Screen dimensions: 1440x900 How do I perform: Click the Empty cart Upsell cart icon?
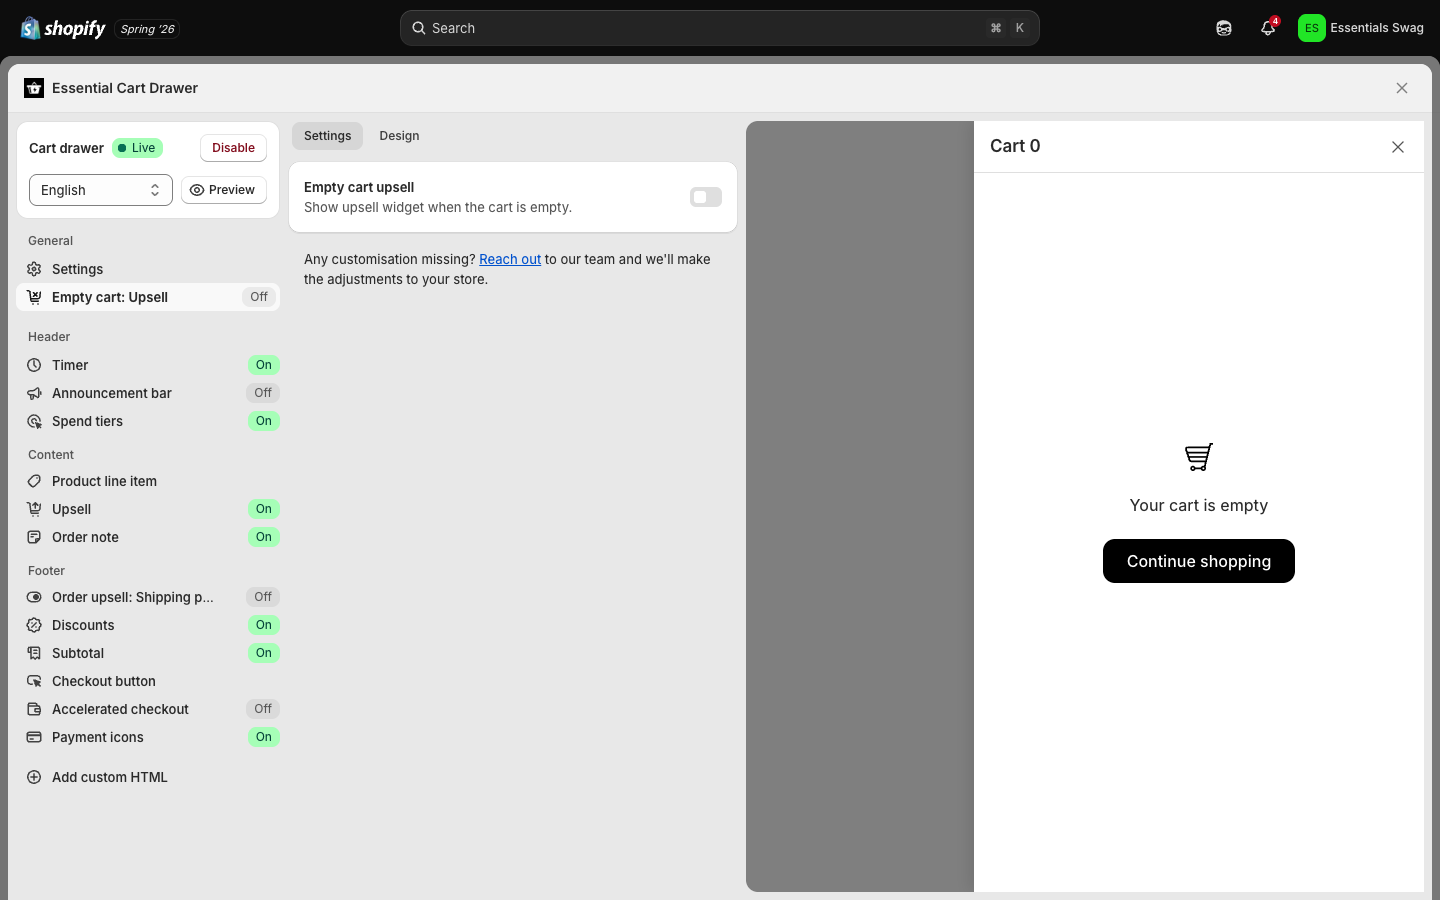[34, 297]
